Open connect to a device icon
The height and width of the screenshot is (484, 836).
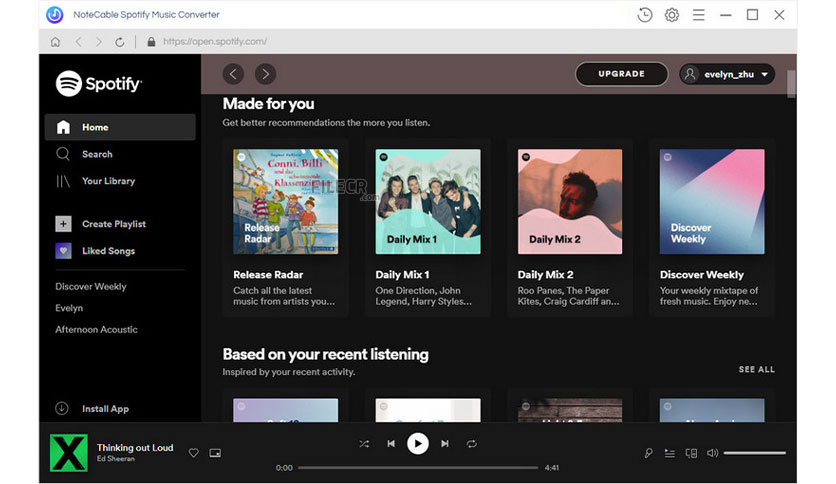691,453
